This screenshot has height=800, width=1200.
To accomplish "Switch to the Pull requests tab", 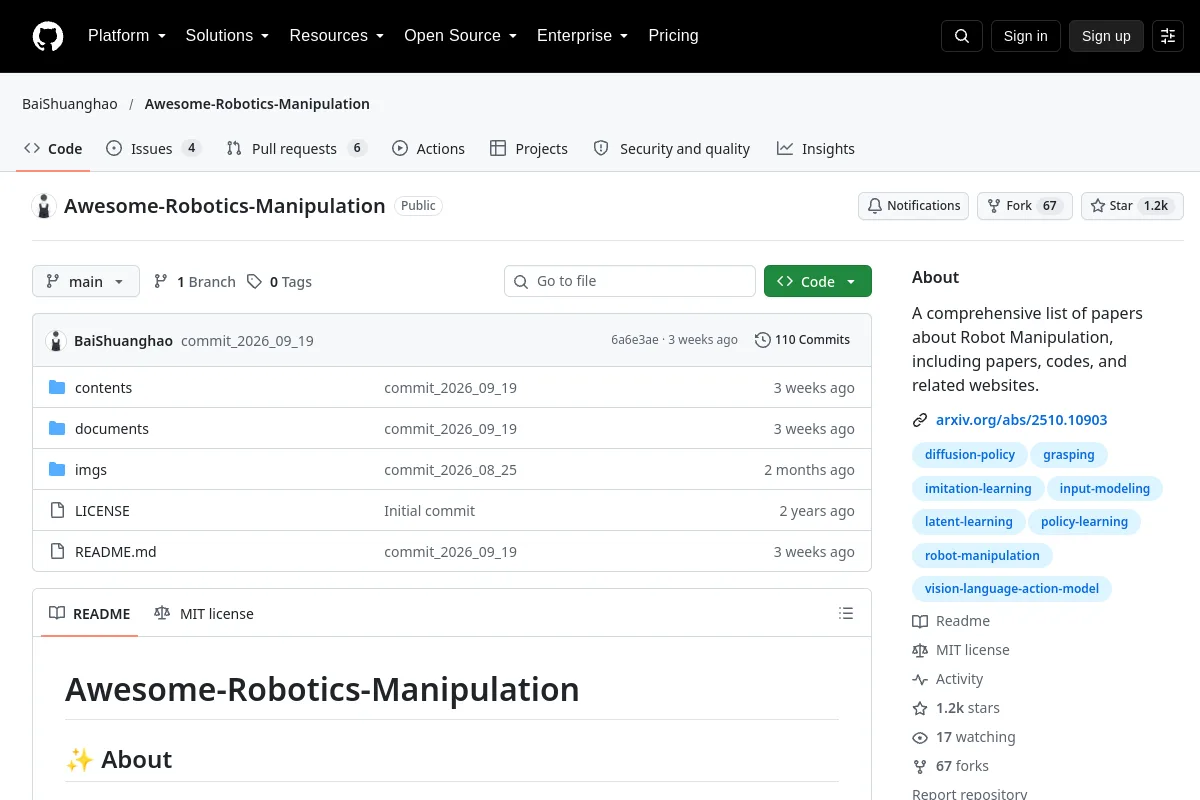I will (297, 149).
